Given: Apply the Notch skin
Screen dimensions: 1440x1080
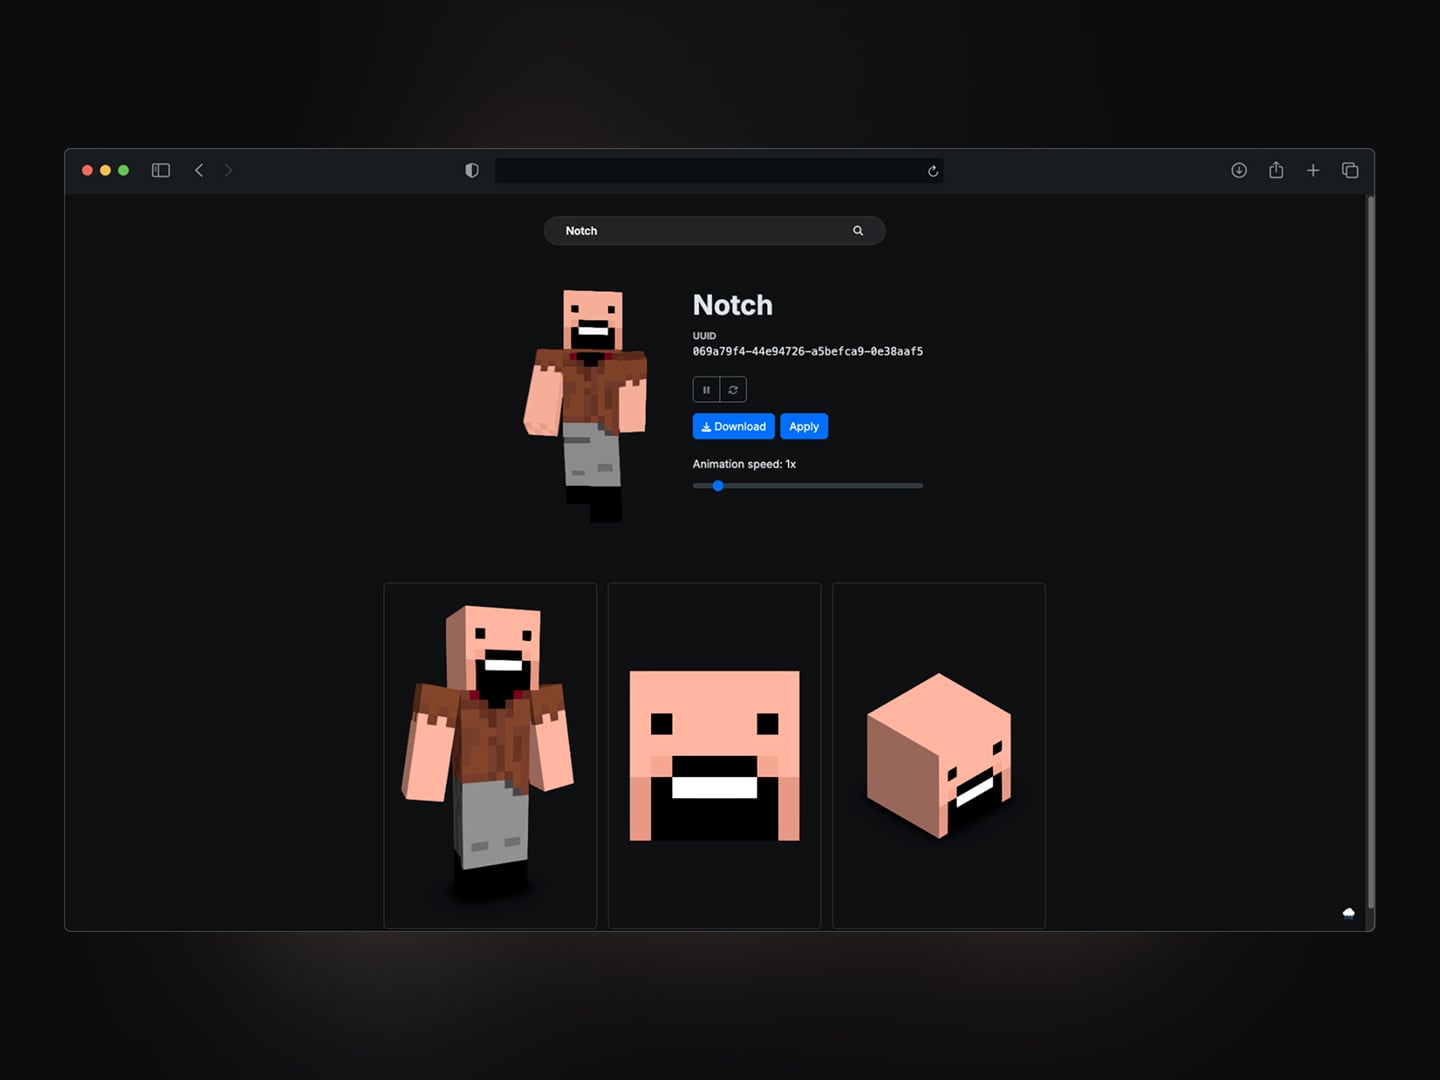Looking at the screenshot, I should click(x=804, y=426).
